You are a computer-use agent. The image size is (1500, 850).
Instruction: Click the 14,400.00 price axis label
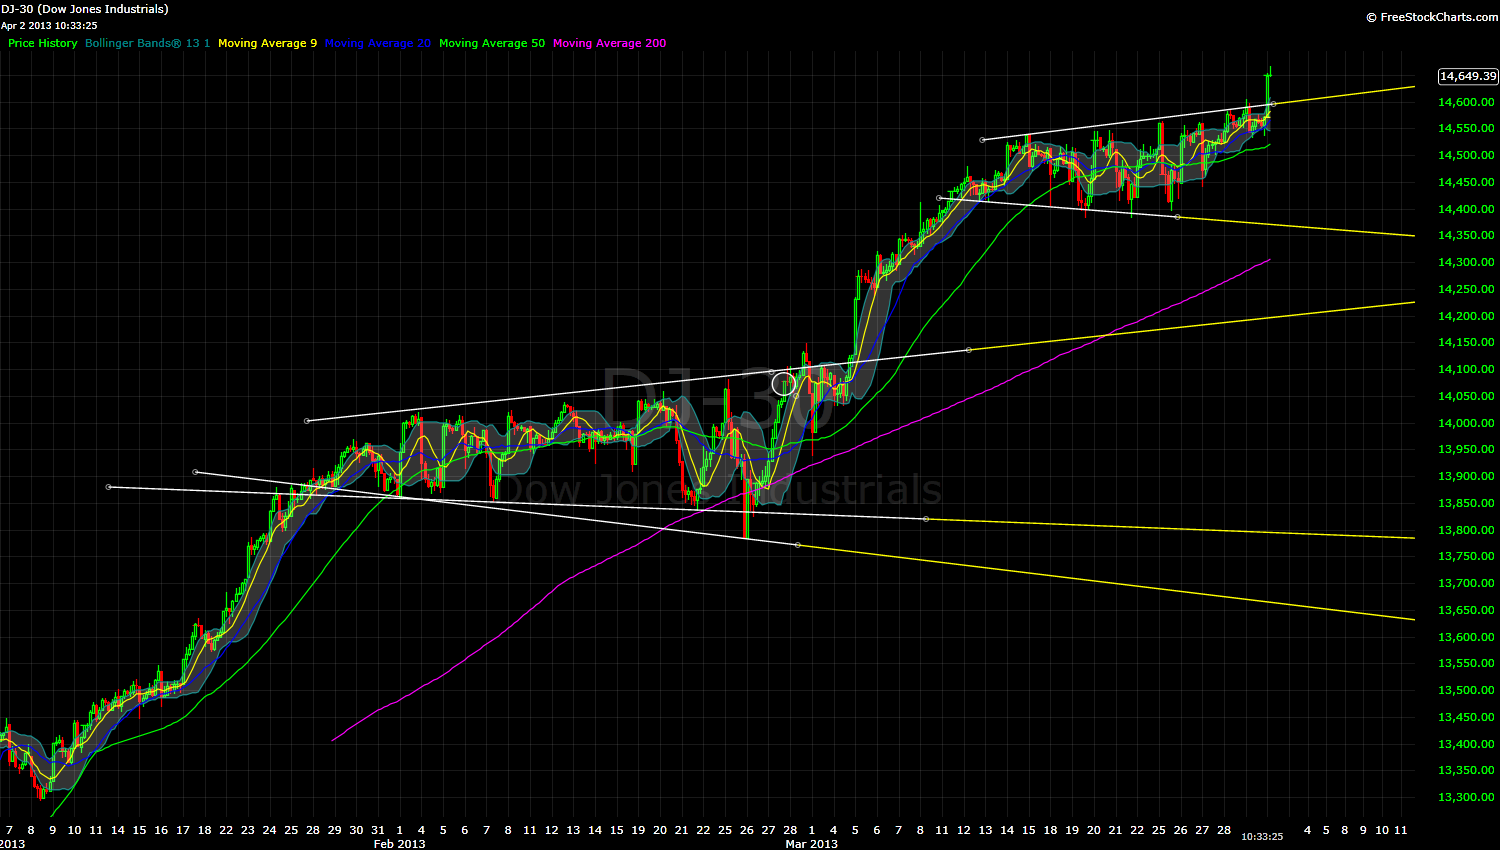[x=1466, y=210]
